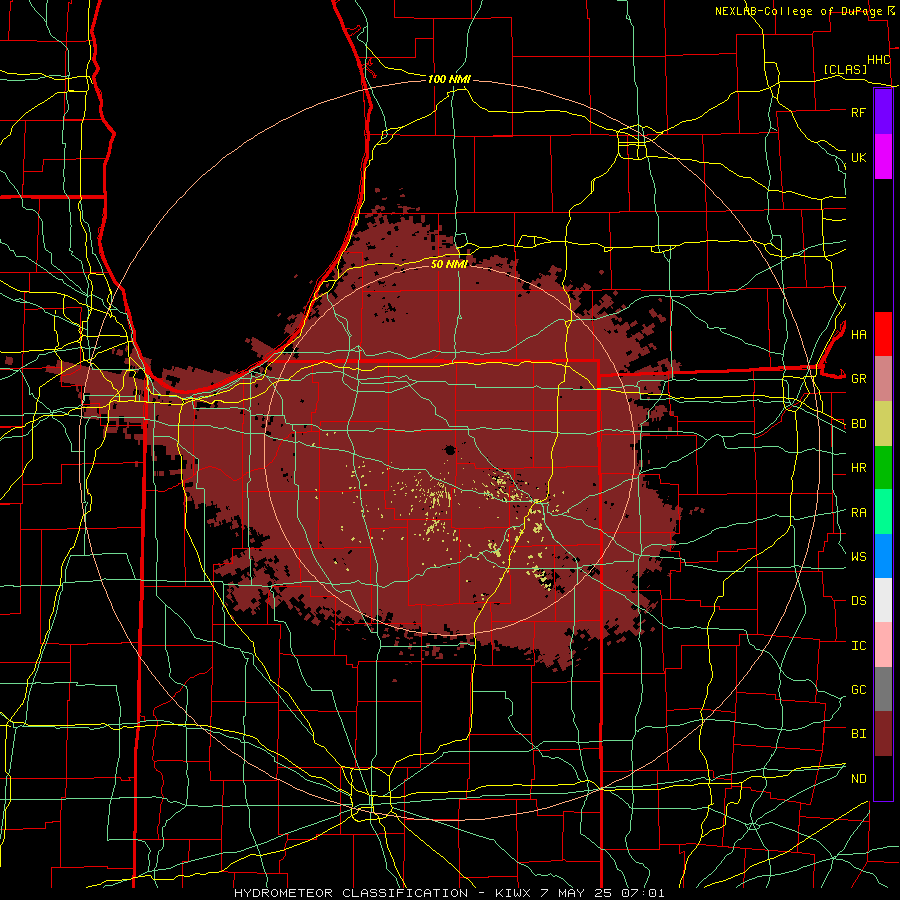The width and height of the screenshot is (900, 900).
Task: Click the UK legend label
Action: coord(858,157)
